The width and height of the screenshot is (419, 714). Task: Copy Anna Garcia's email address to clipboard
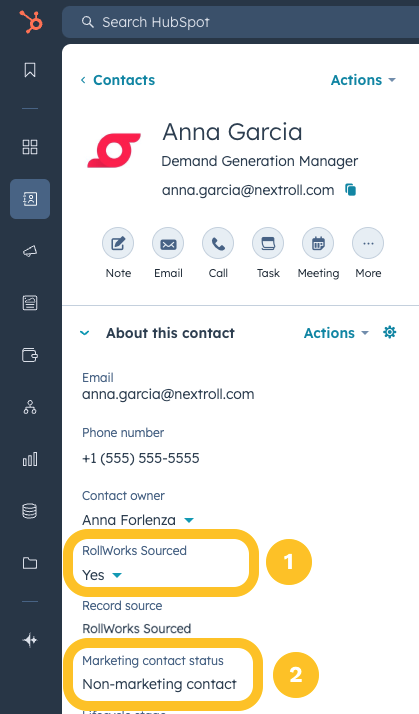coord(350,190)
